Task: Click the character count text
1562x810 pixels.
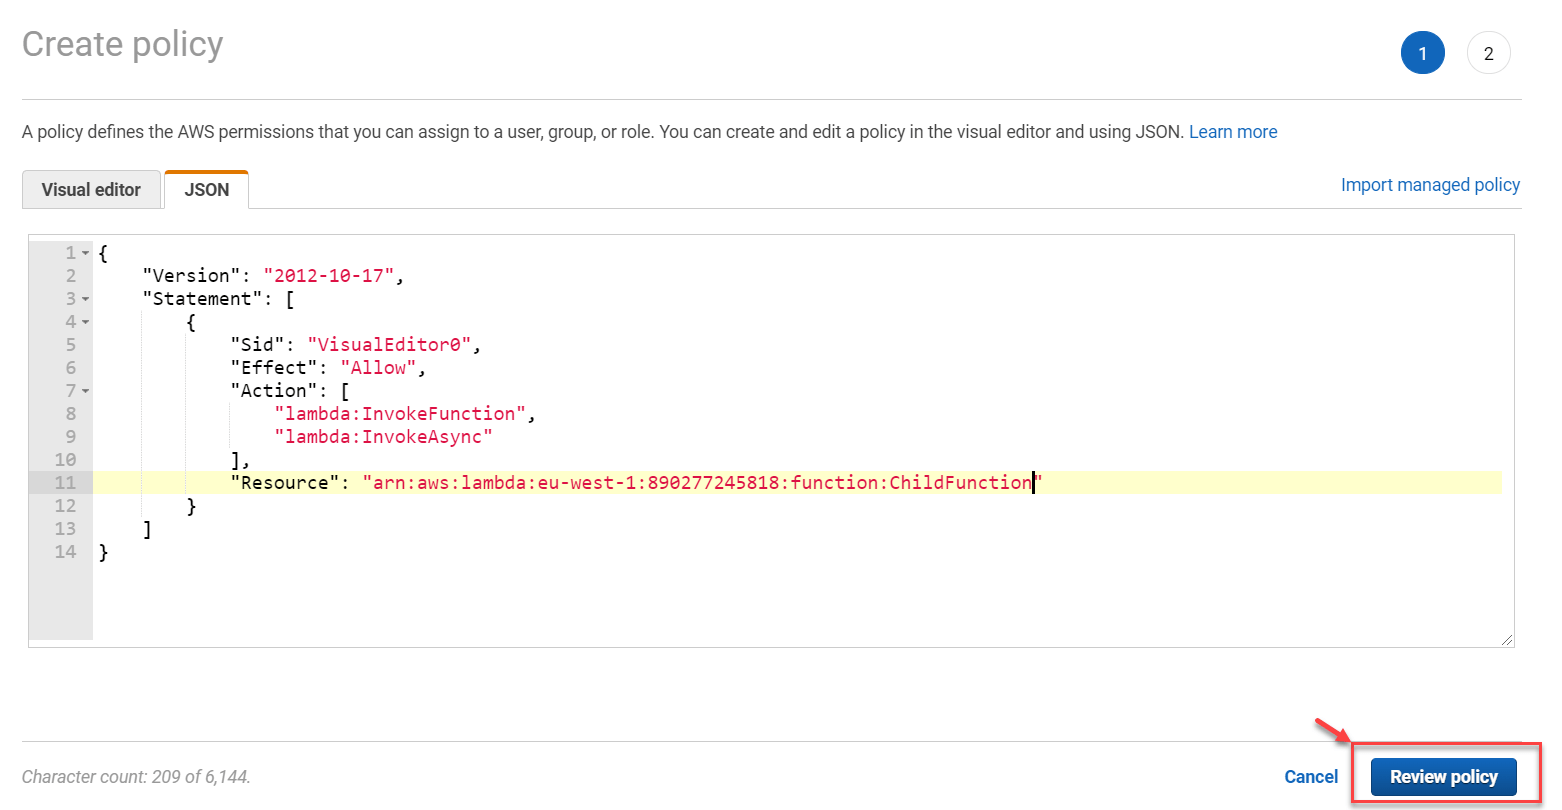Action: click(x=136, y=776)
